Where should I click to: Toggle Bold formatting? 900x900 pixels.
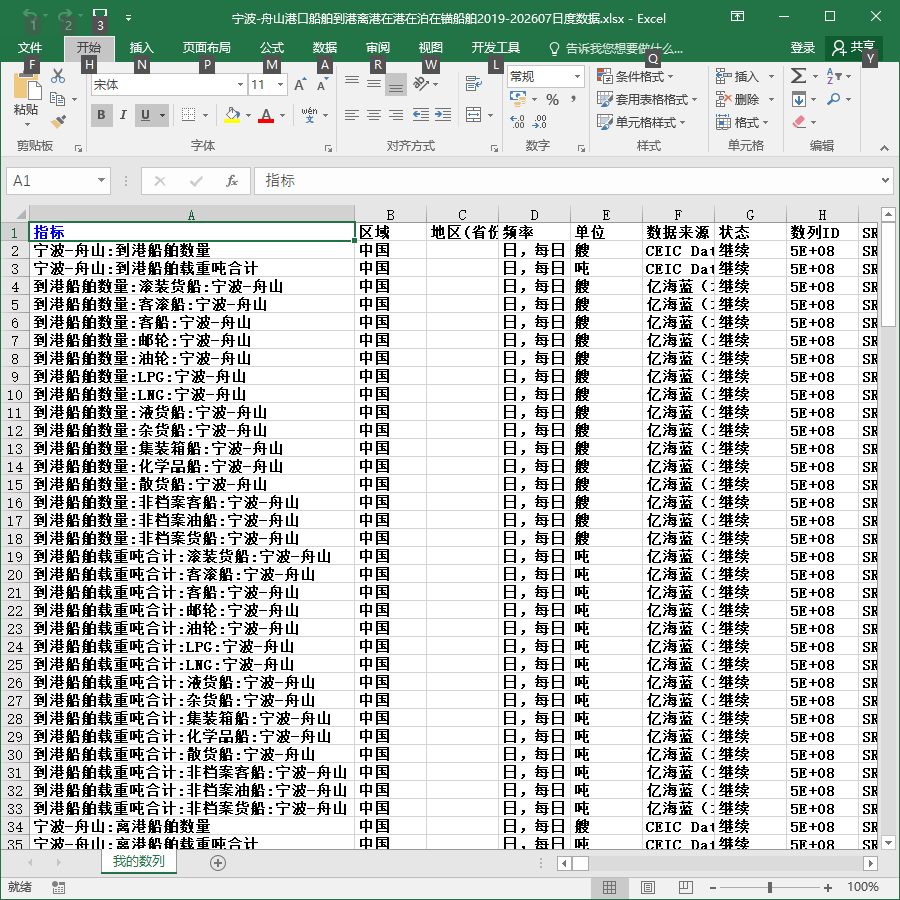coord(102,115)
